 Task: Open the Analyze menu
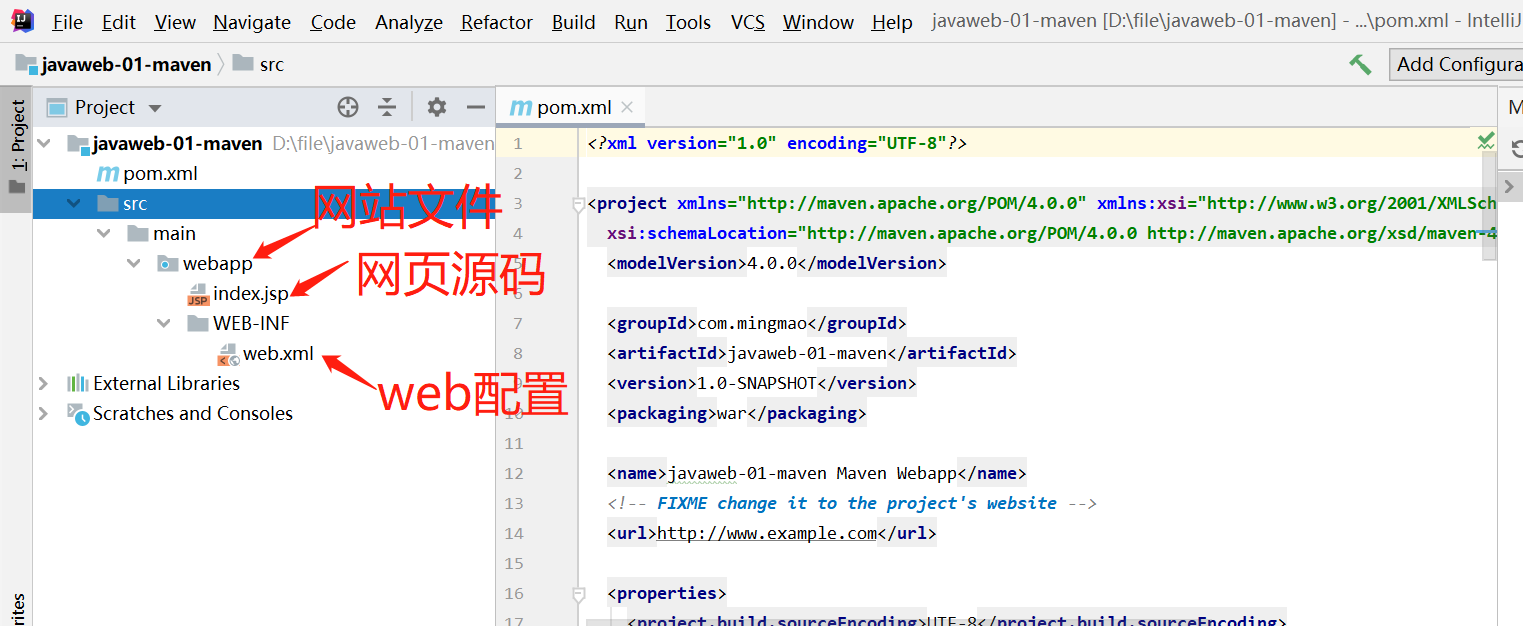[409, 22]
